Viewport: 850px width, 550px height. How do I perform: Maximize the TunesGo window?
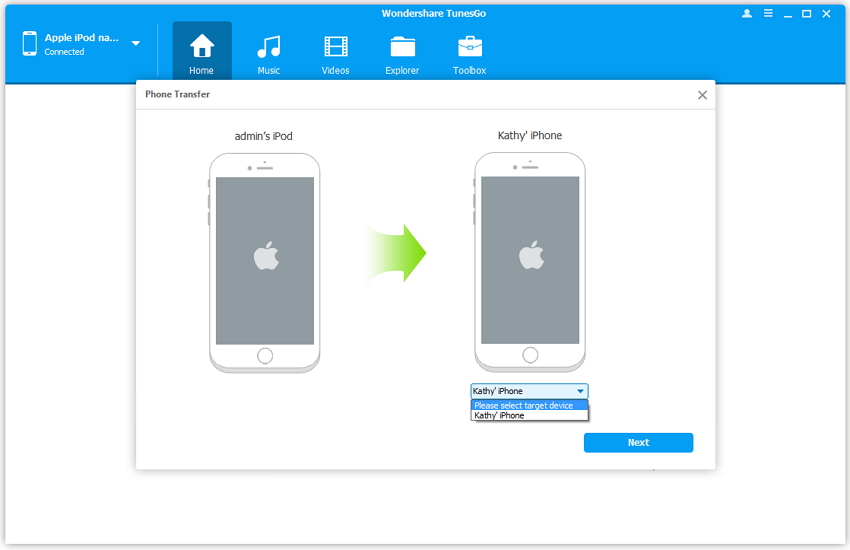pos(807,14)
